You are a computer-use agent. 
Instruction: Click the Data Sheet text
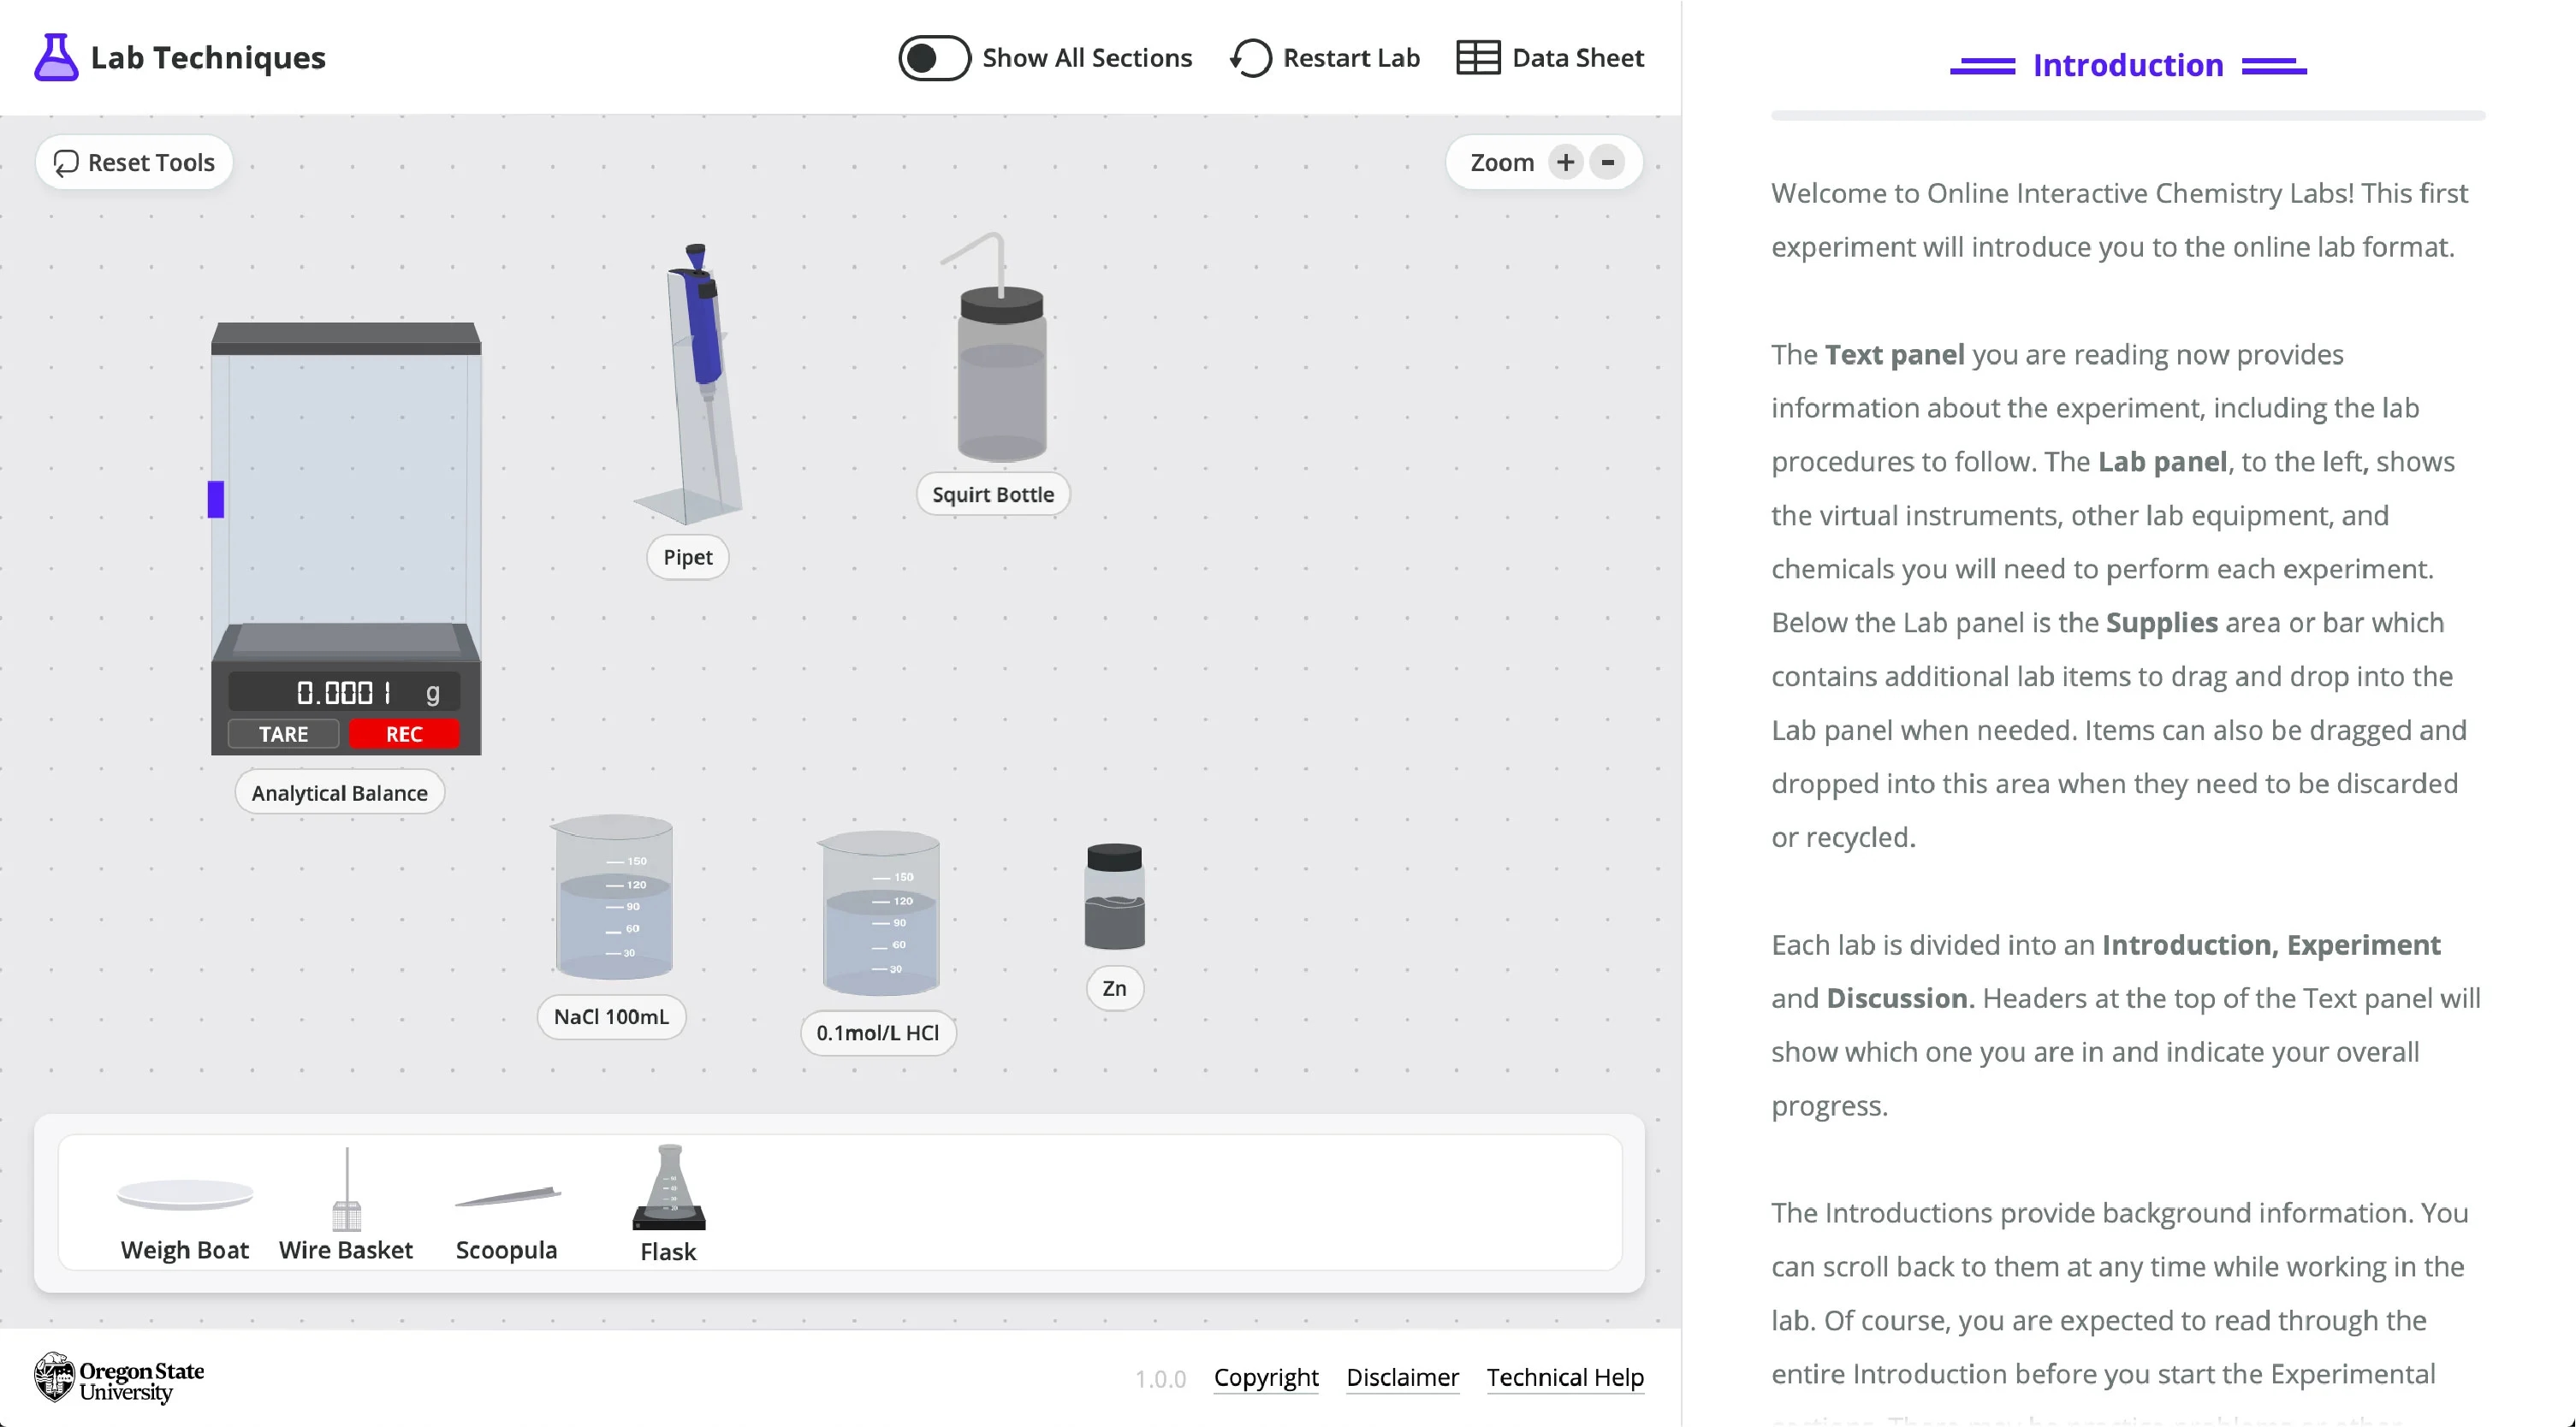(x=1577, y=58)
